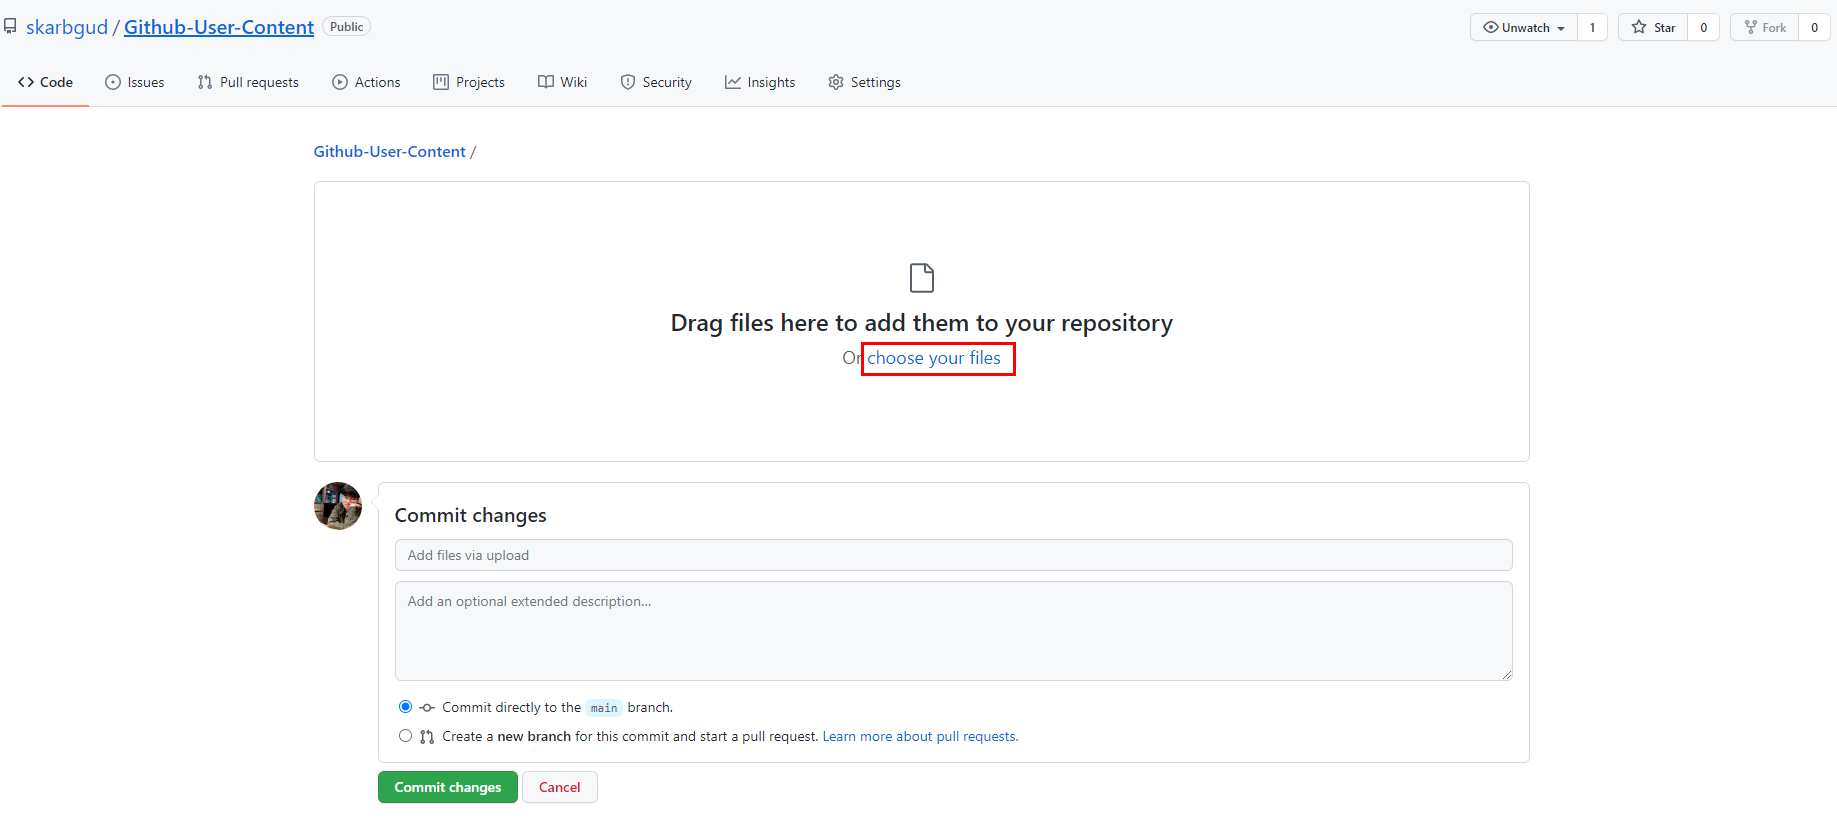This screenshot has height=831, width=1837.
Task: Cancel the file upload
Action: [x=560, y=787]
